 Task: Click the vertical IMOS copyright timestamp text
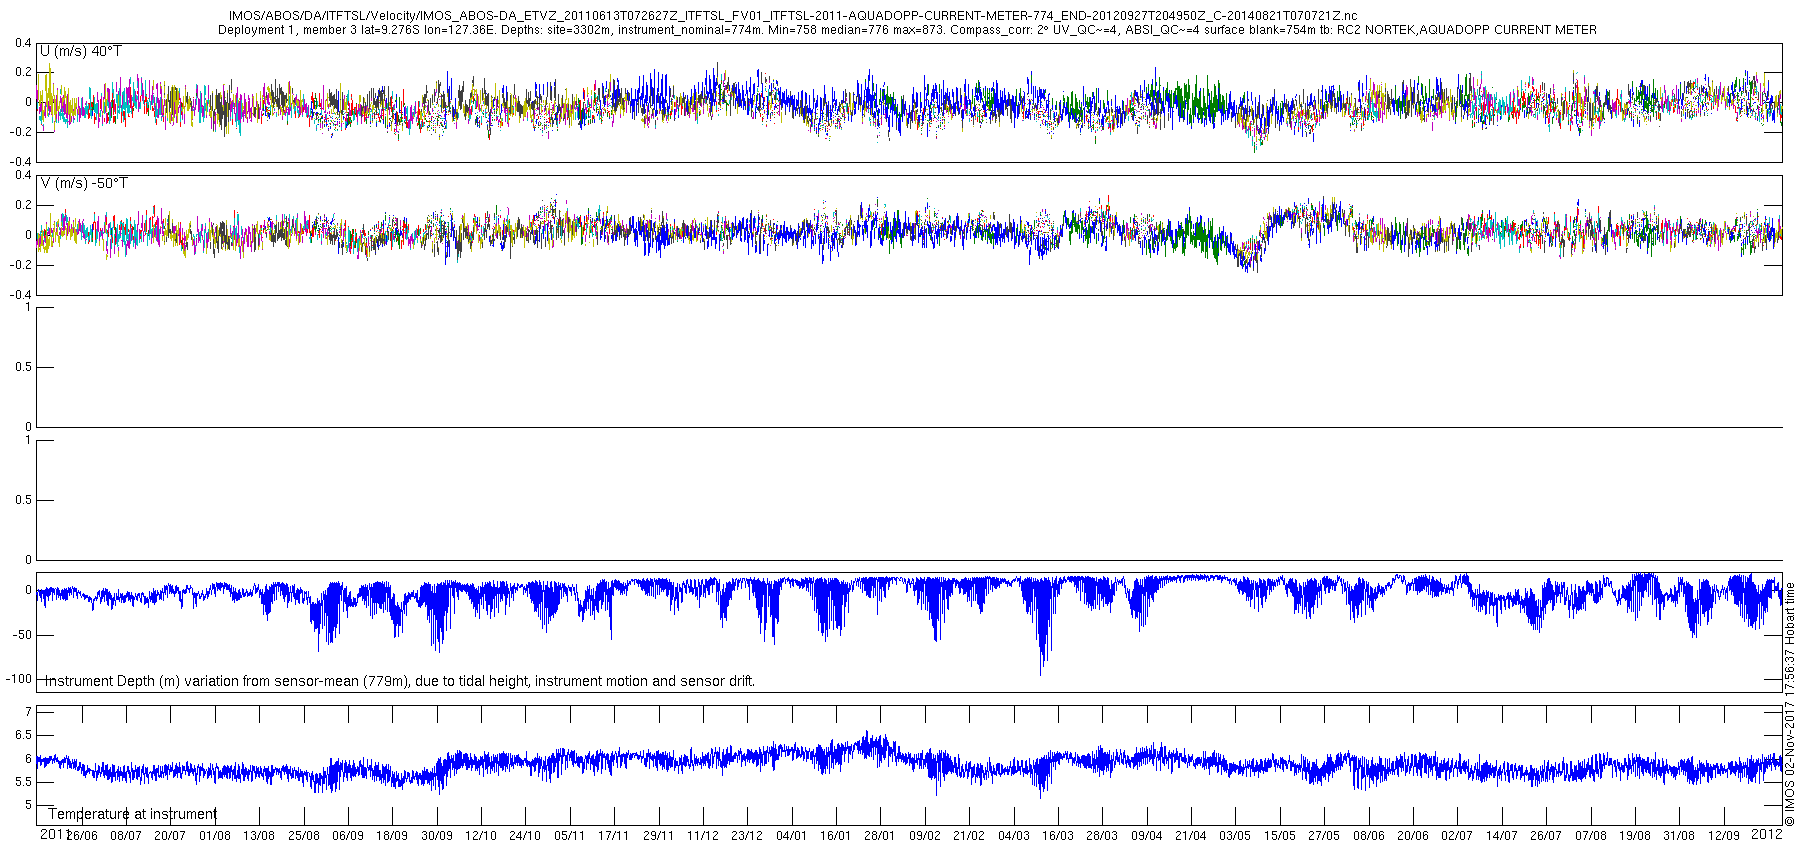[1790, 704]
